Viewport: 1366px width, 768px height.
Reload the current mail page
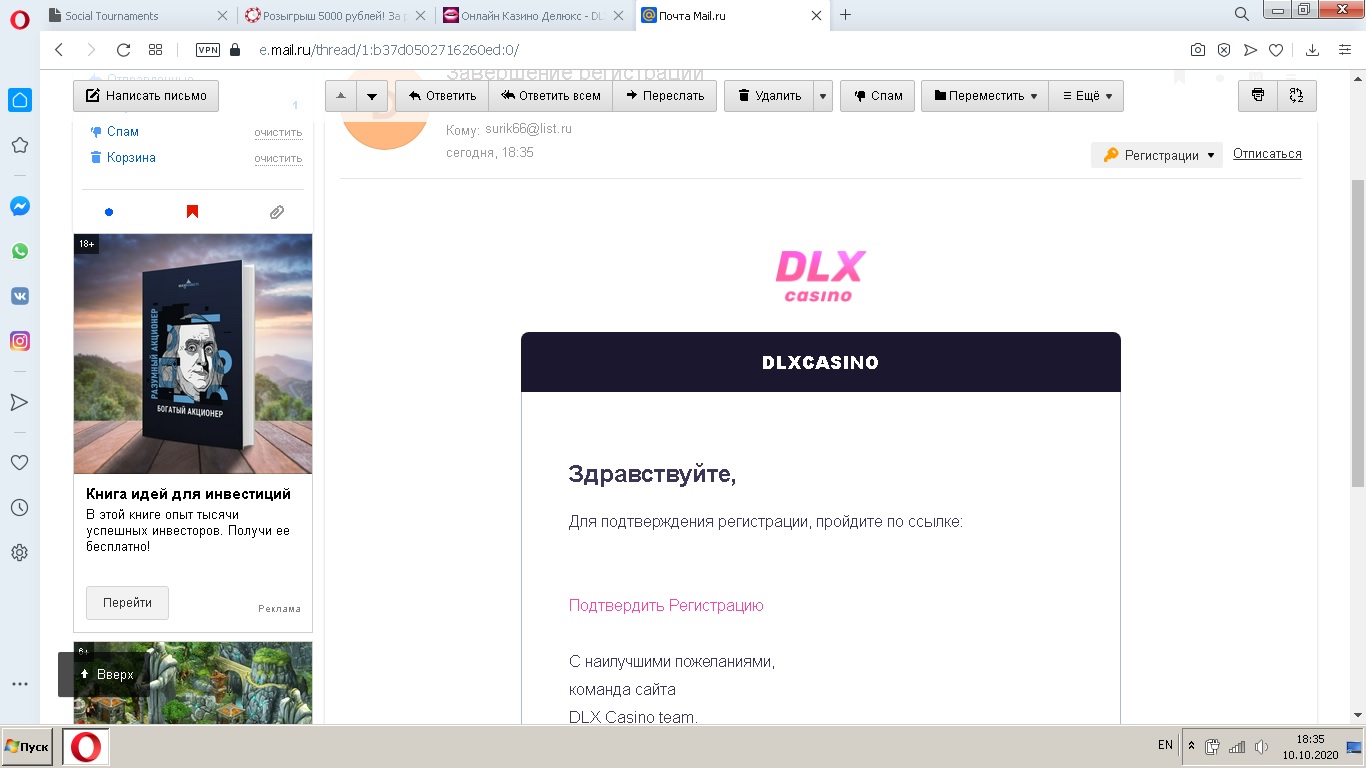124,50
